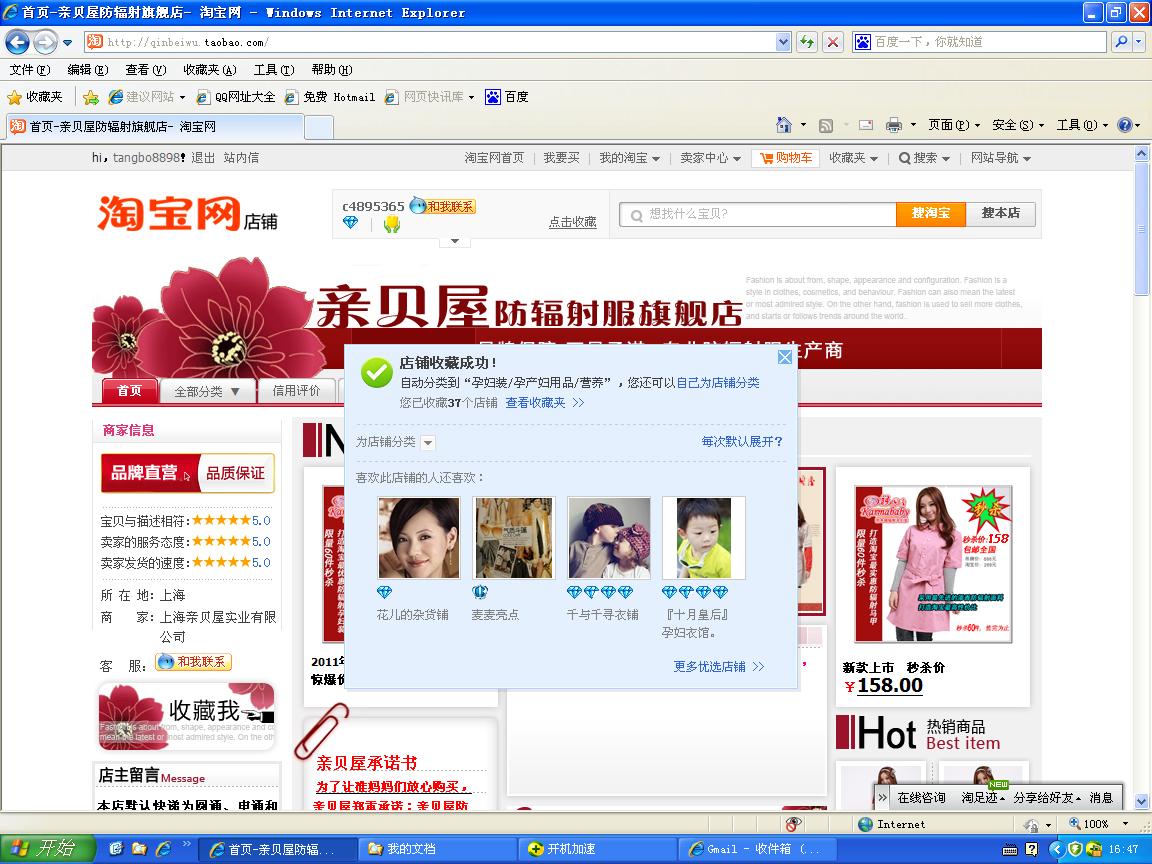Click the 退出 logout link
This screenshot has height=864, width=1152.
click(x=203, y=158)
